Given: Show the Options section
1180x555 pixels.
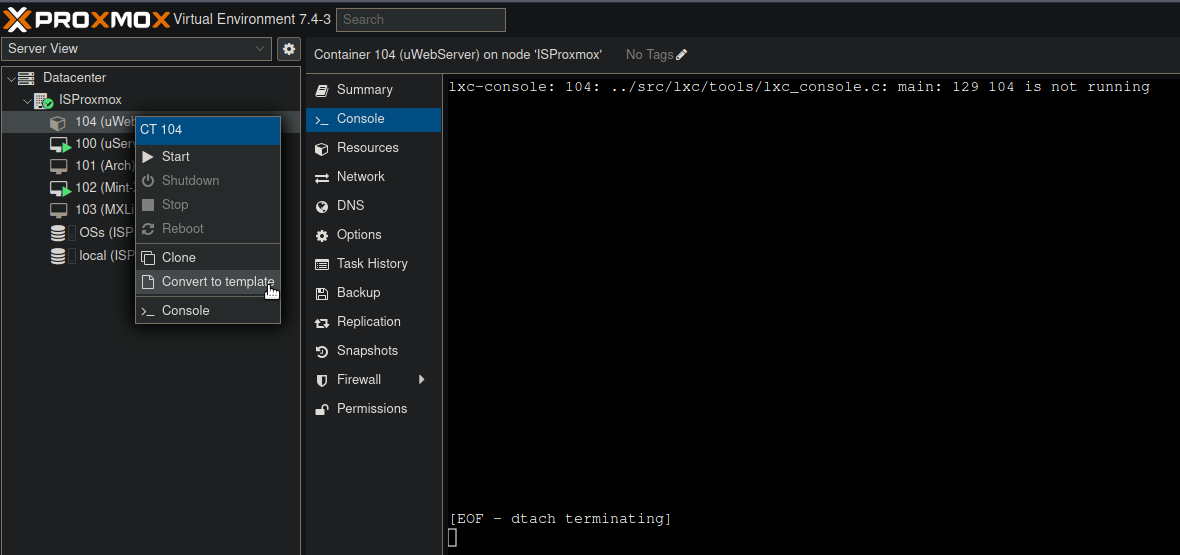Looking at the screenshot, I should pyautogui.click(x=373, y=235).
